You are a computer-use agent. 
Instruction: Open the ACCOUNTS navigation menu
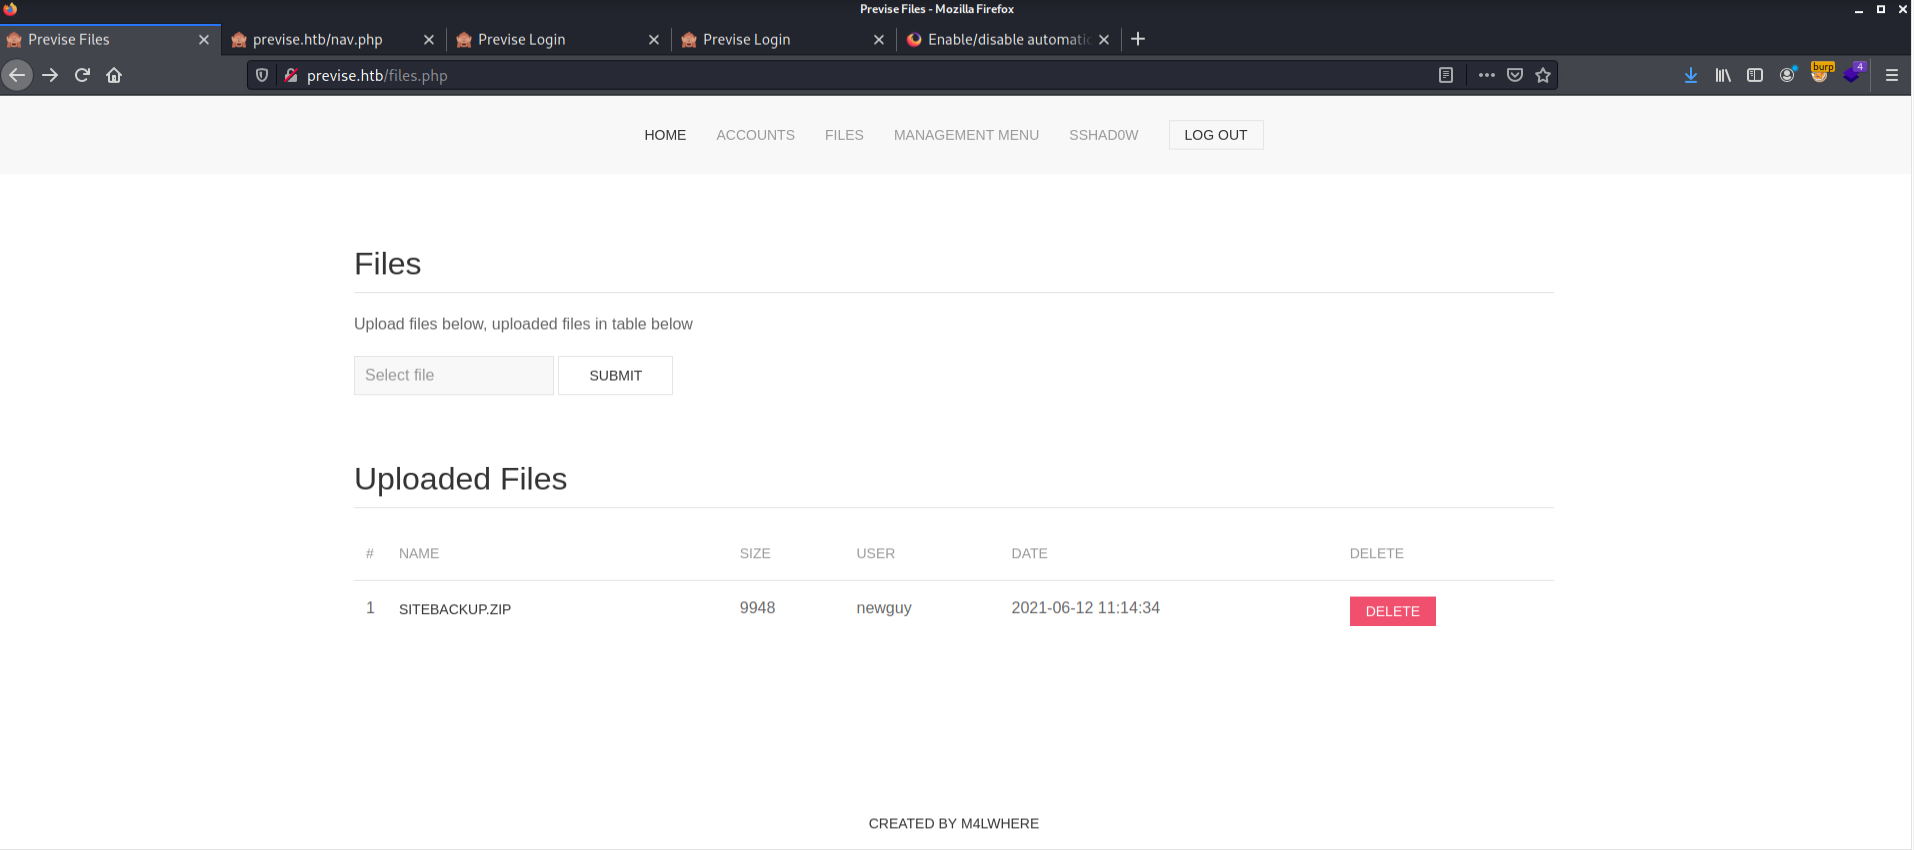pyautogui.click(x=755, y=135)
